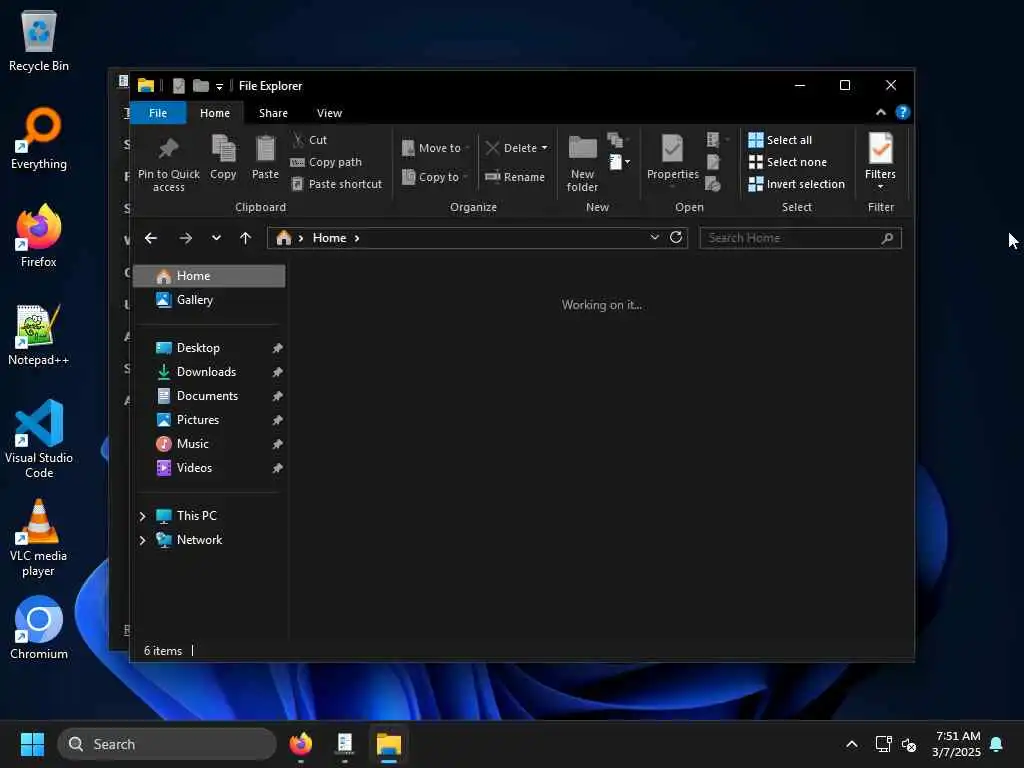Open the notification bell icon
The height and width of the screenshot is (768, 1024).
point(997,744)
